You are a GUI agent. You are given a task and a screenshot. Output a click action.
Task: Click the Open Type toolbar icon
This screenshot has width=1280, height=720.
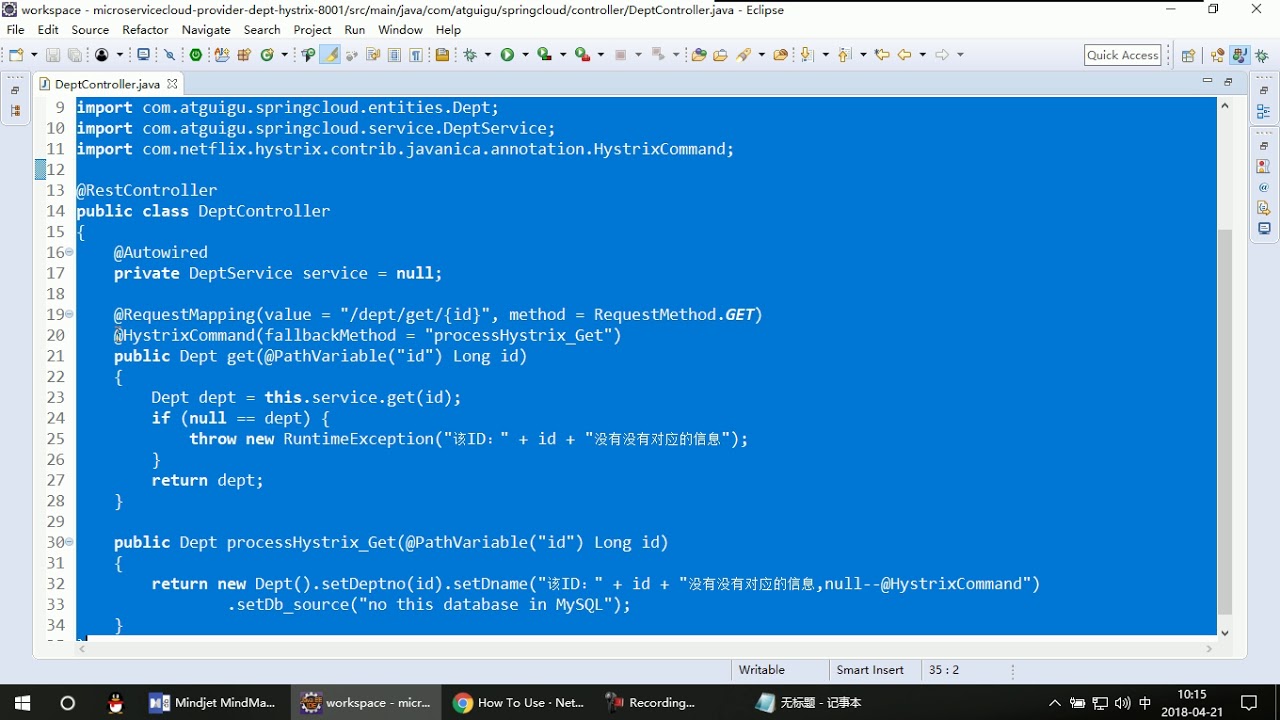[x=699, y=55]
